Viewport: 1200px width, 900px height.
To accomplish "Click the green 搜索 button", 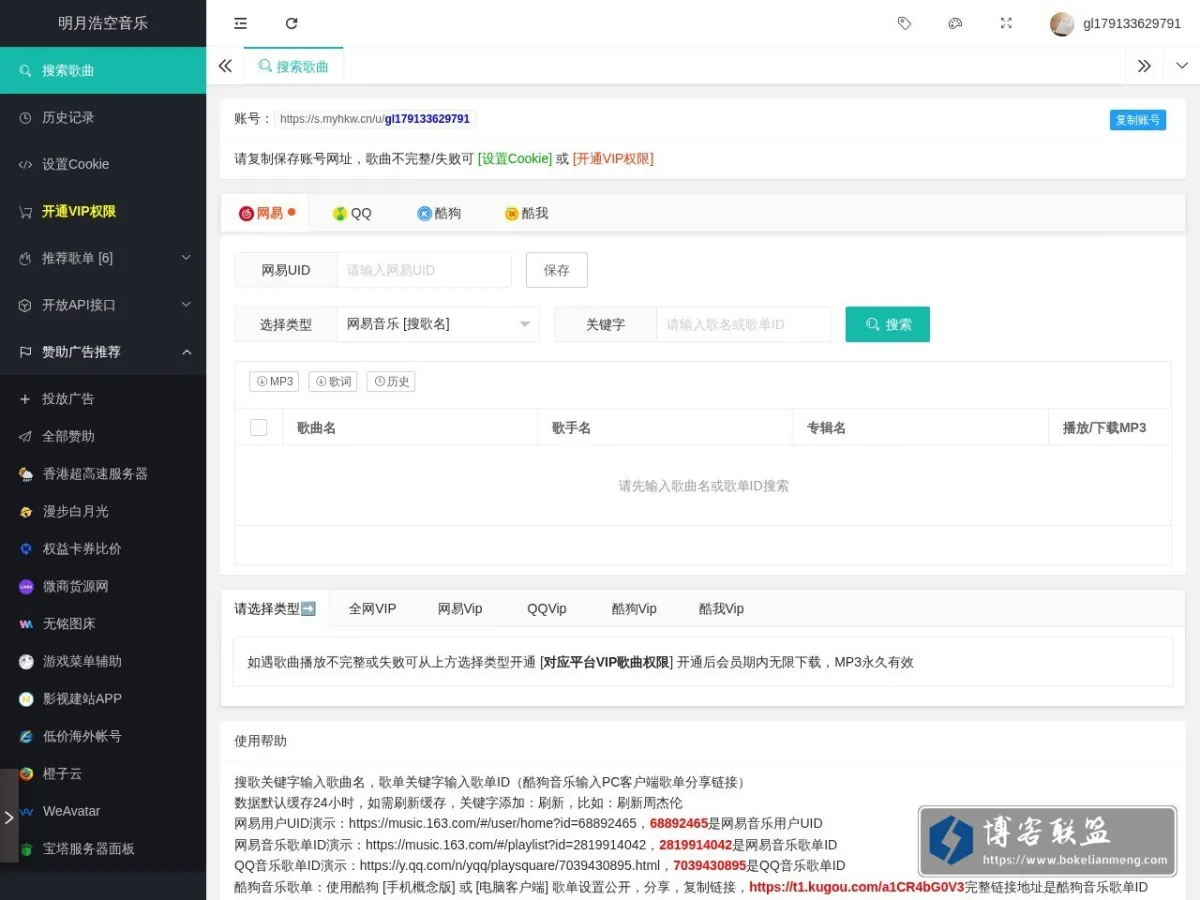I will pyautogui.click(x=888, y=324).
